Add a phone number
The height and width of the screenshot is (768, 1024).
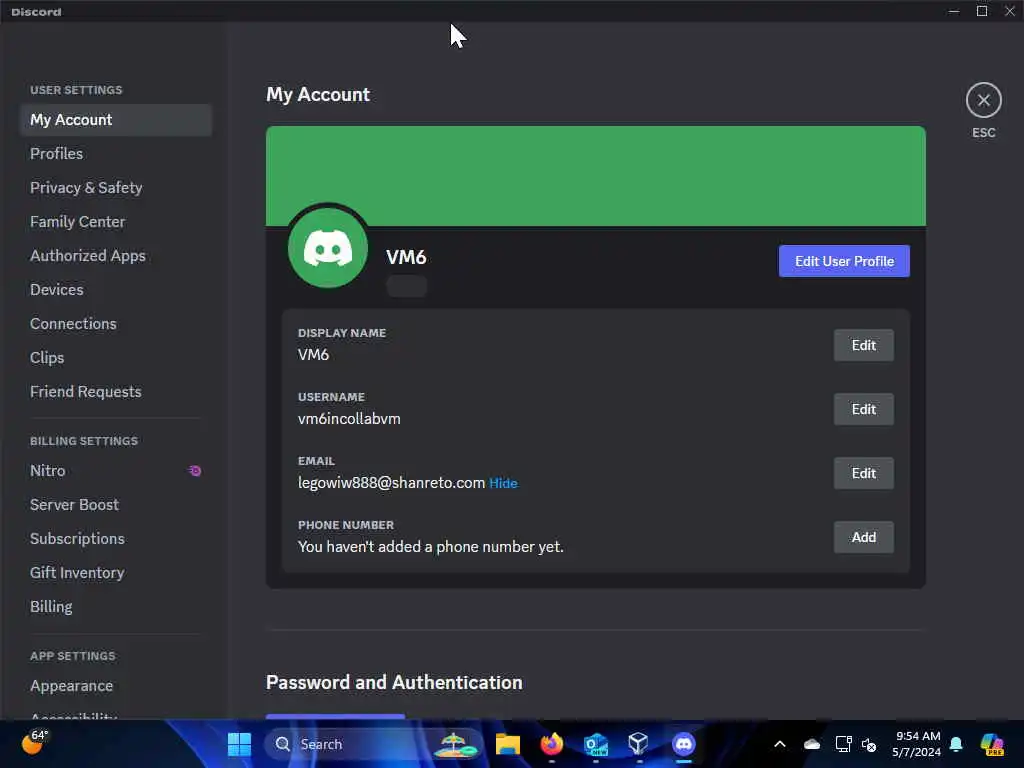point(863,537)
